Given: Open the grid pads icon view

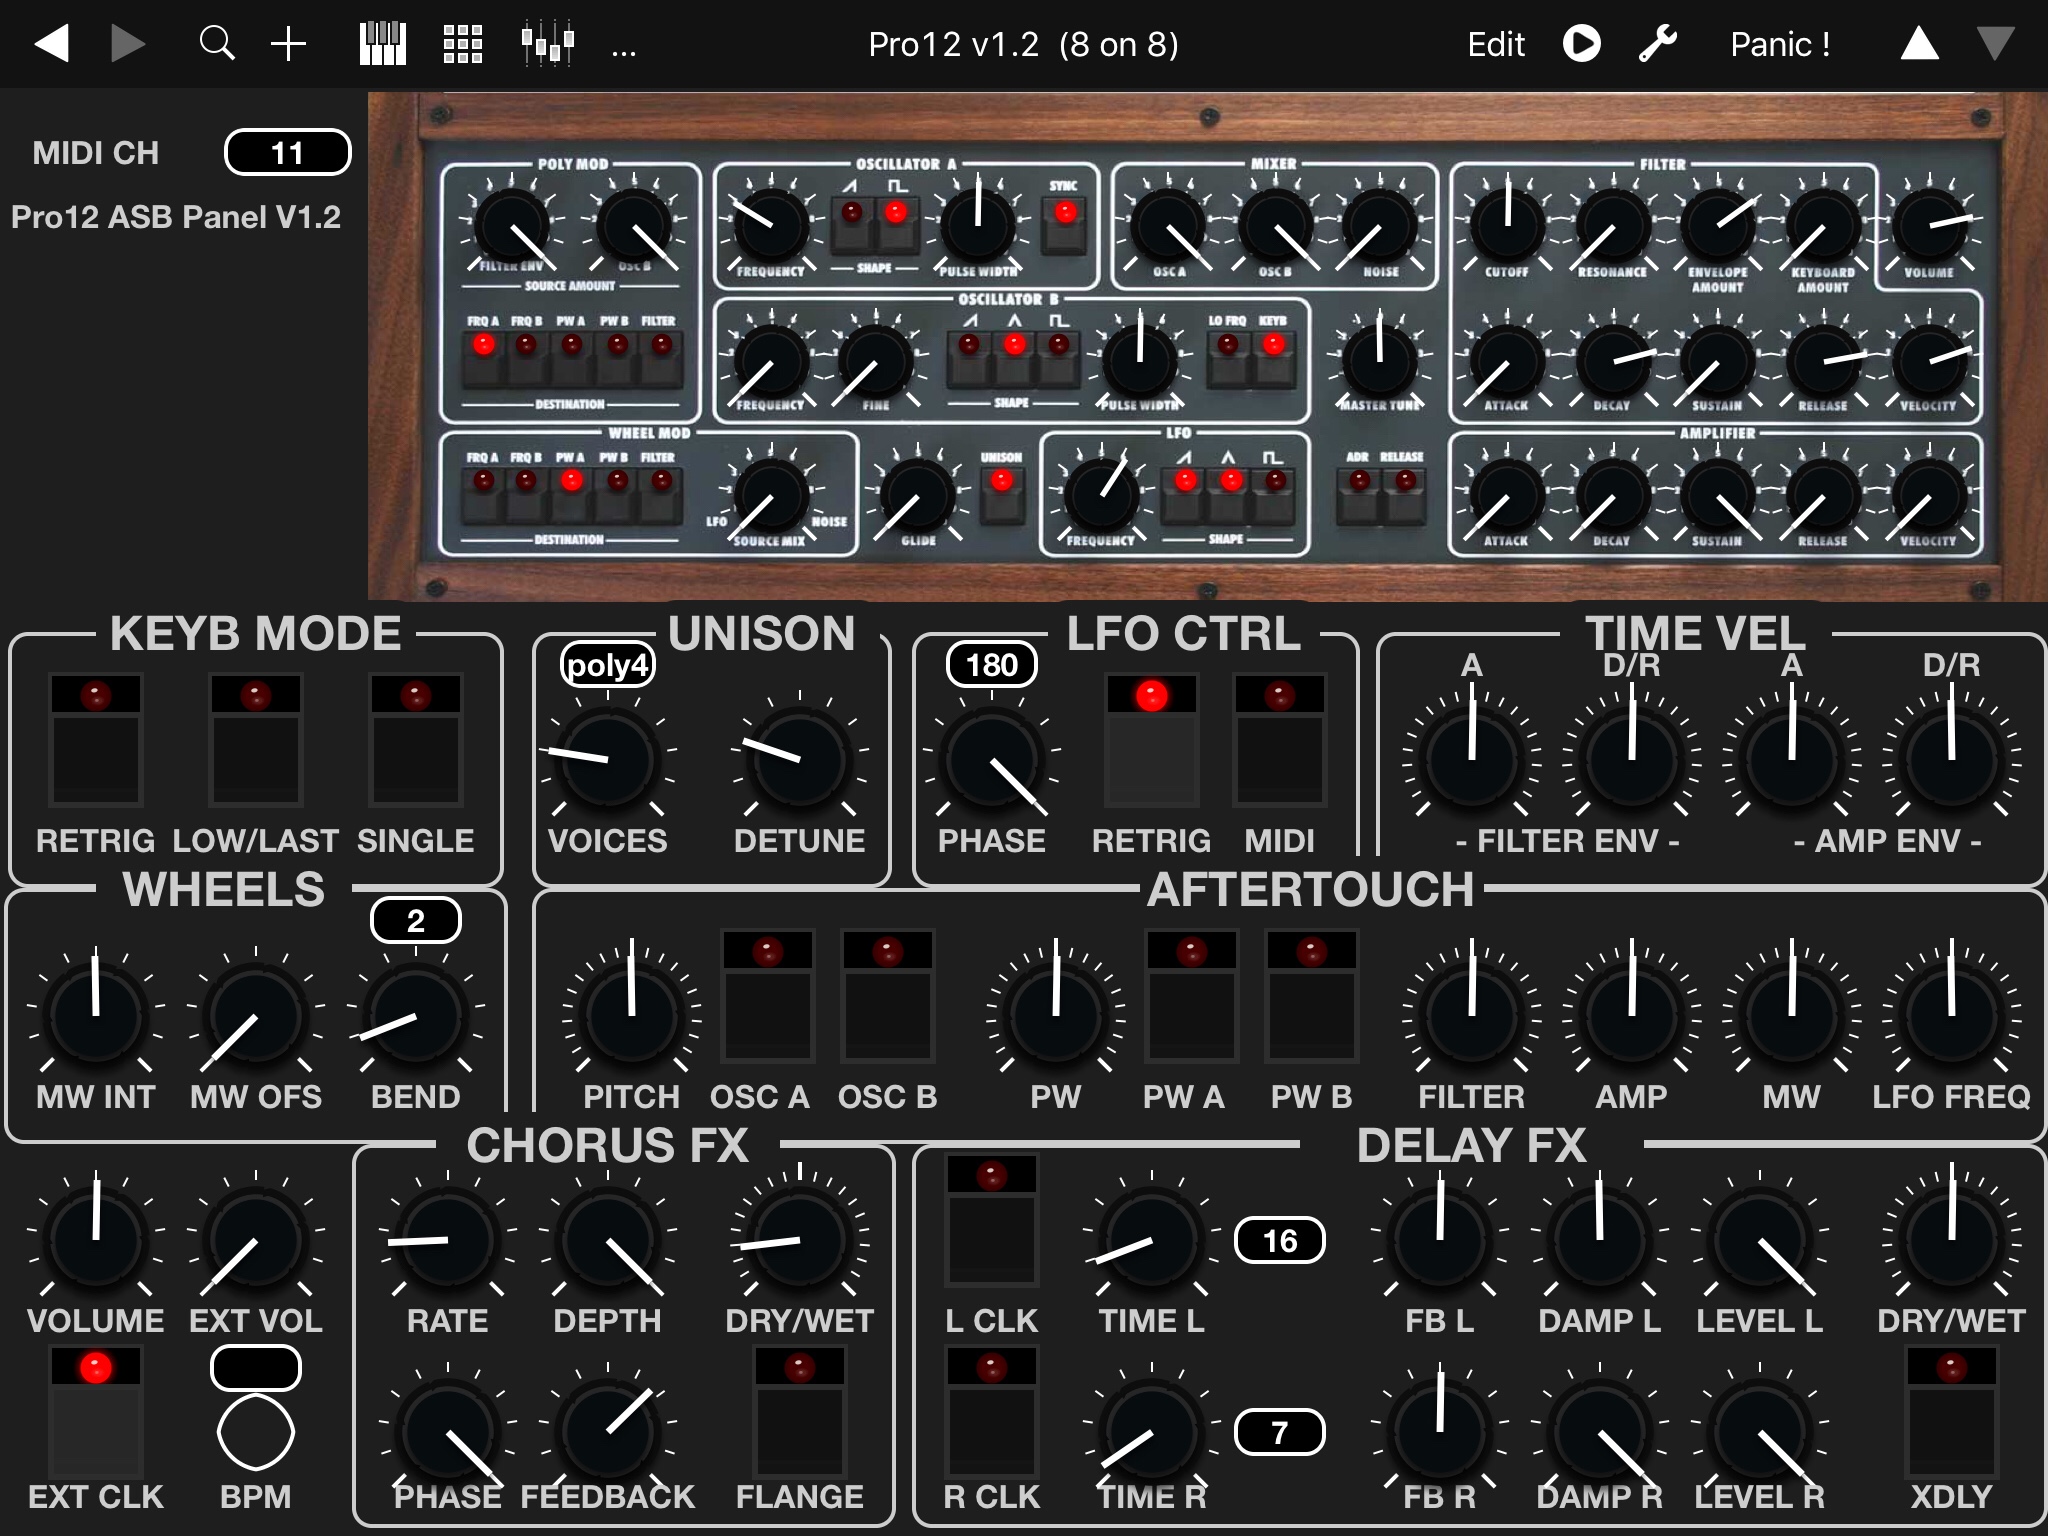Looking at the screenshot, I should pos(463,44).
